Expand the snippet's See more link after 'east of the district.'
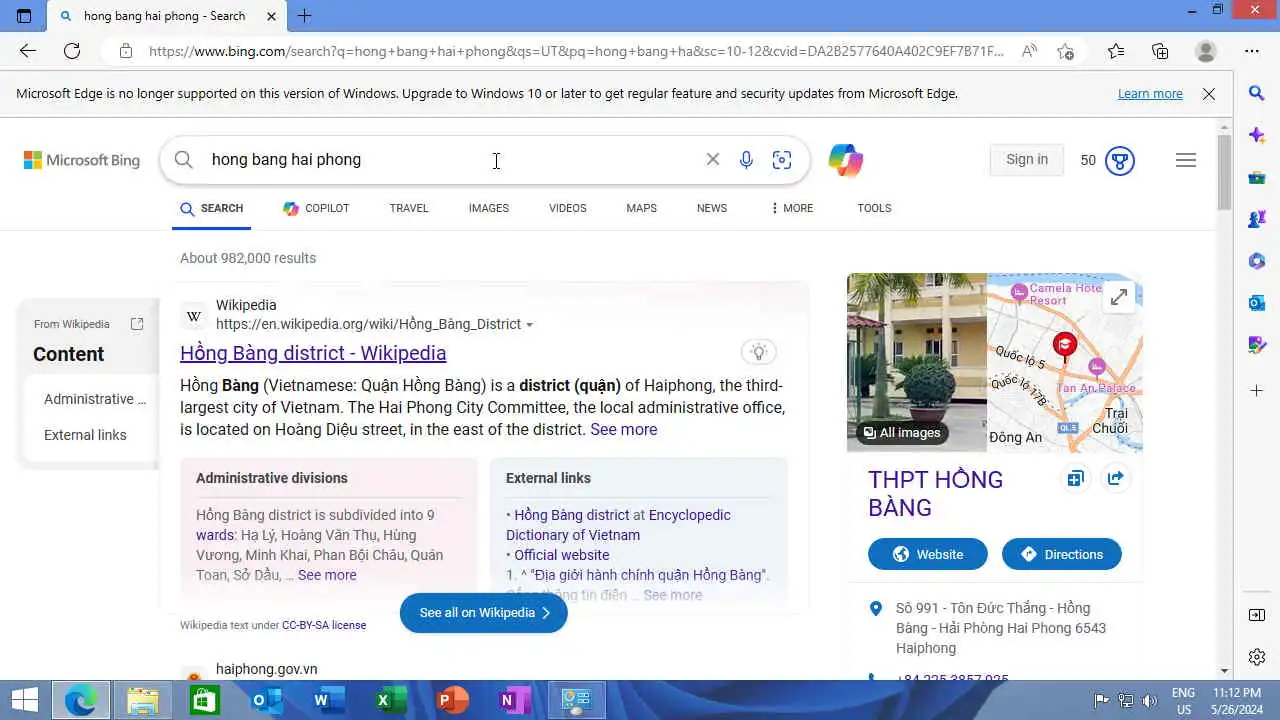This screenshot has width=1280, height=720. (x=624, y=429)
